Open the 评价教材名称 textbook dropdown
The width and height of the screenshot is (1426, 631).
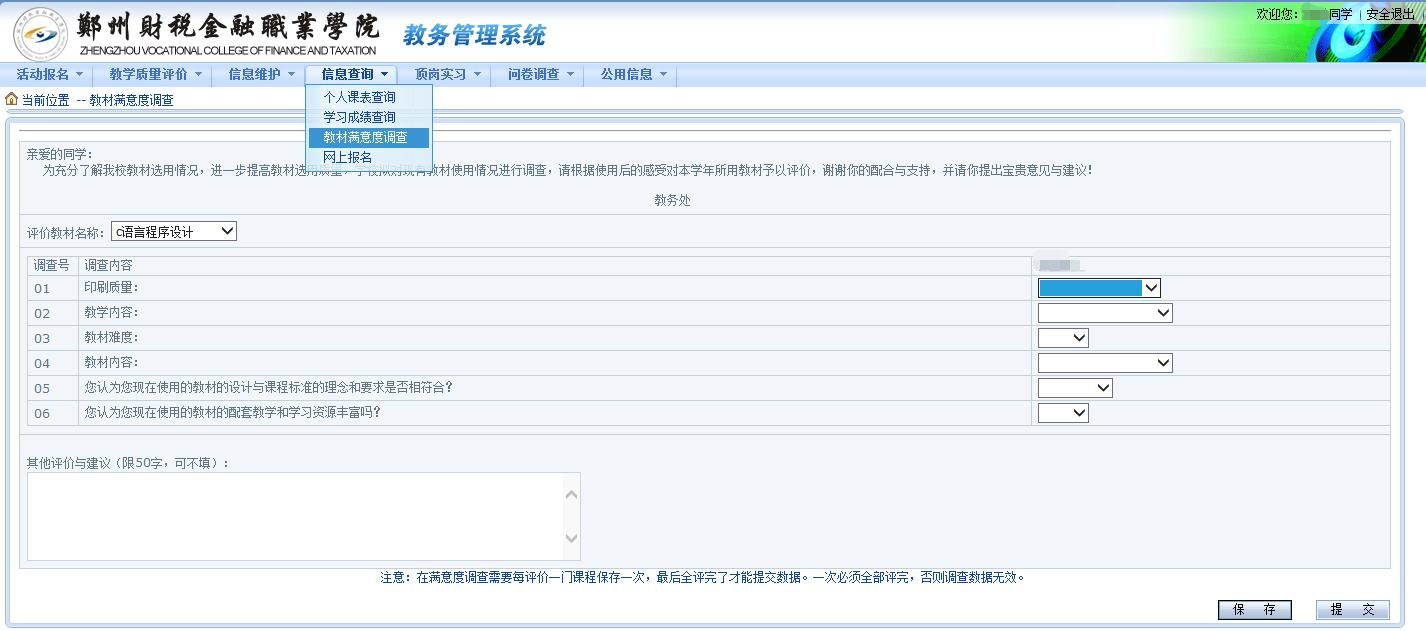click(x=174, y=231)
